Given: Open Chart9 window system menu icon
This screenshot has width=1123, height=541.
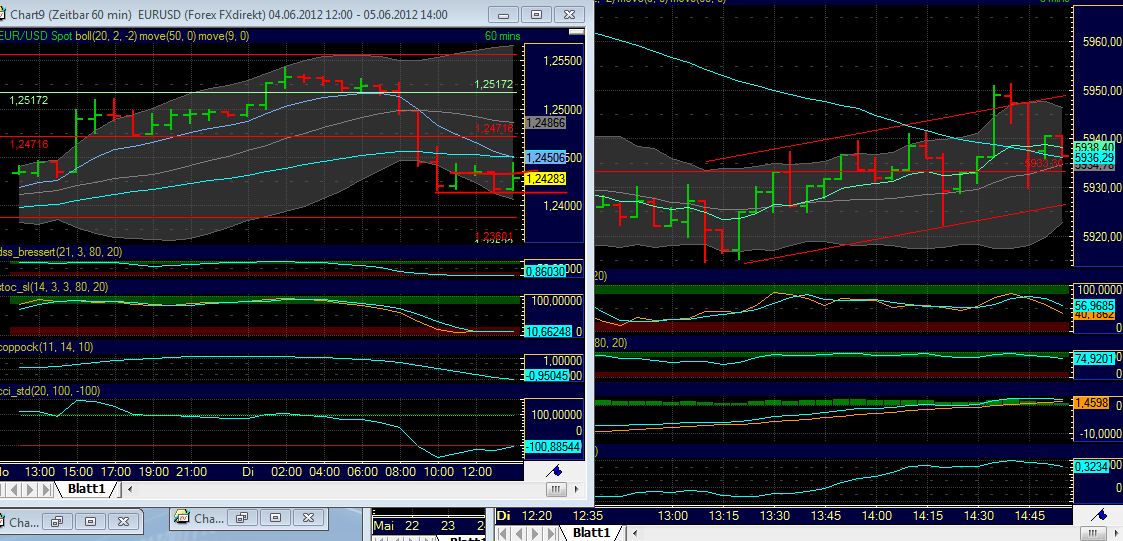Looking at the screenshot, I should [x=5, y=14].
